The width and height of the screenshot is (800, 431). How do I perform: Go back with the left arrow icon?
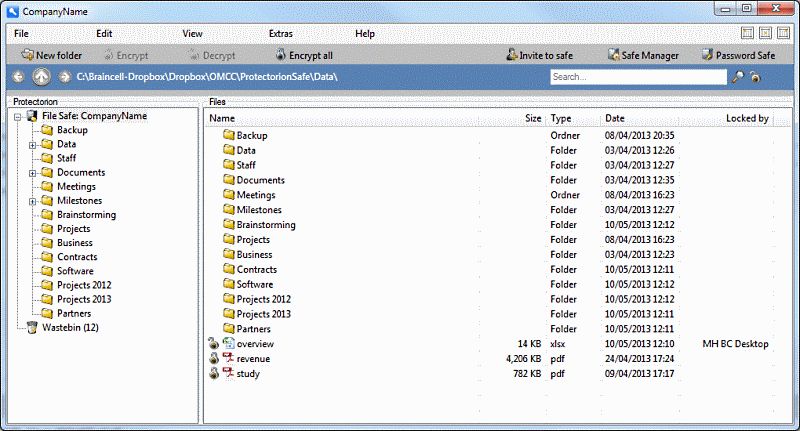coord(18,77)
